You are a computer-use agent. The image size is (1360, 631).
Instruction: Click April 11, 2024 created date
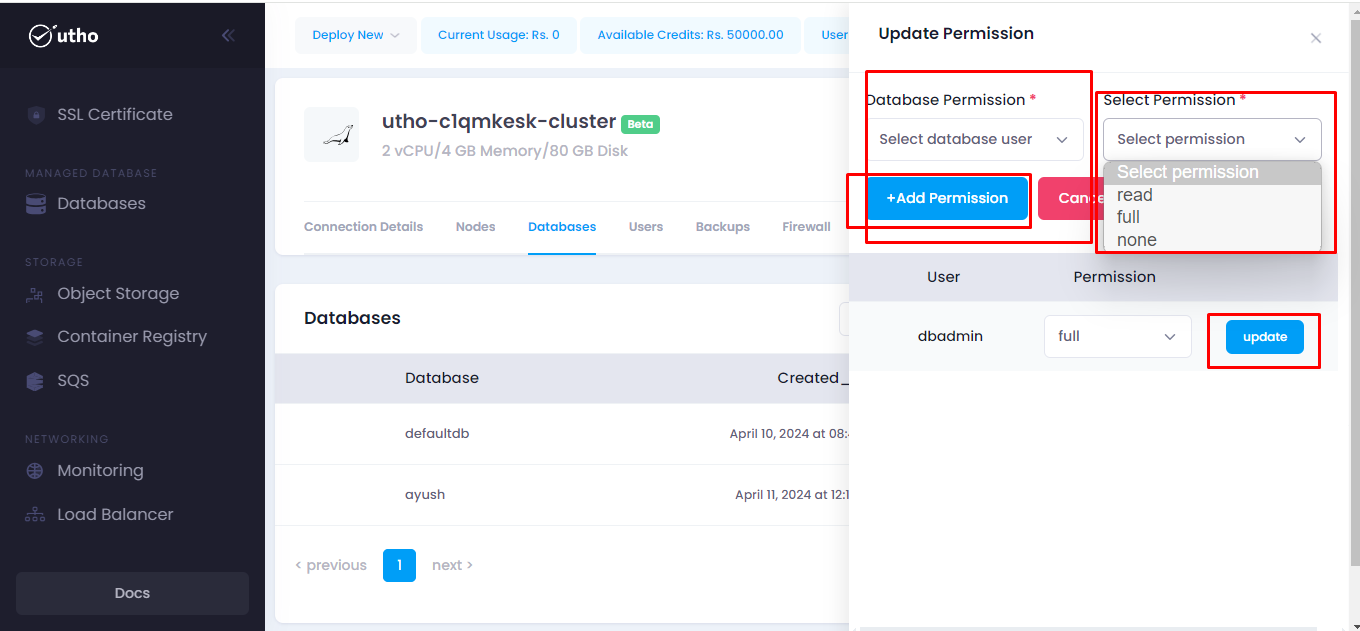coord(792,495)
